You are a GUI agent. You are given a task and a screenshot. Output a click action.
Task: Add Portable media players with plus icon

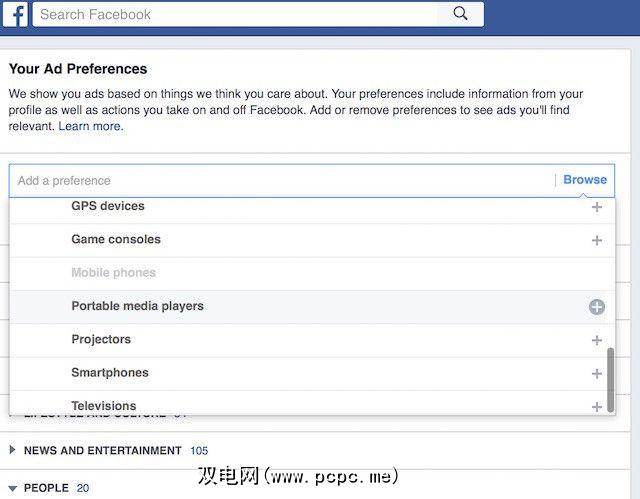click(x=597, y=307)
